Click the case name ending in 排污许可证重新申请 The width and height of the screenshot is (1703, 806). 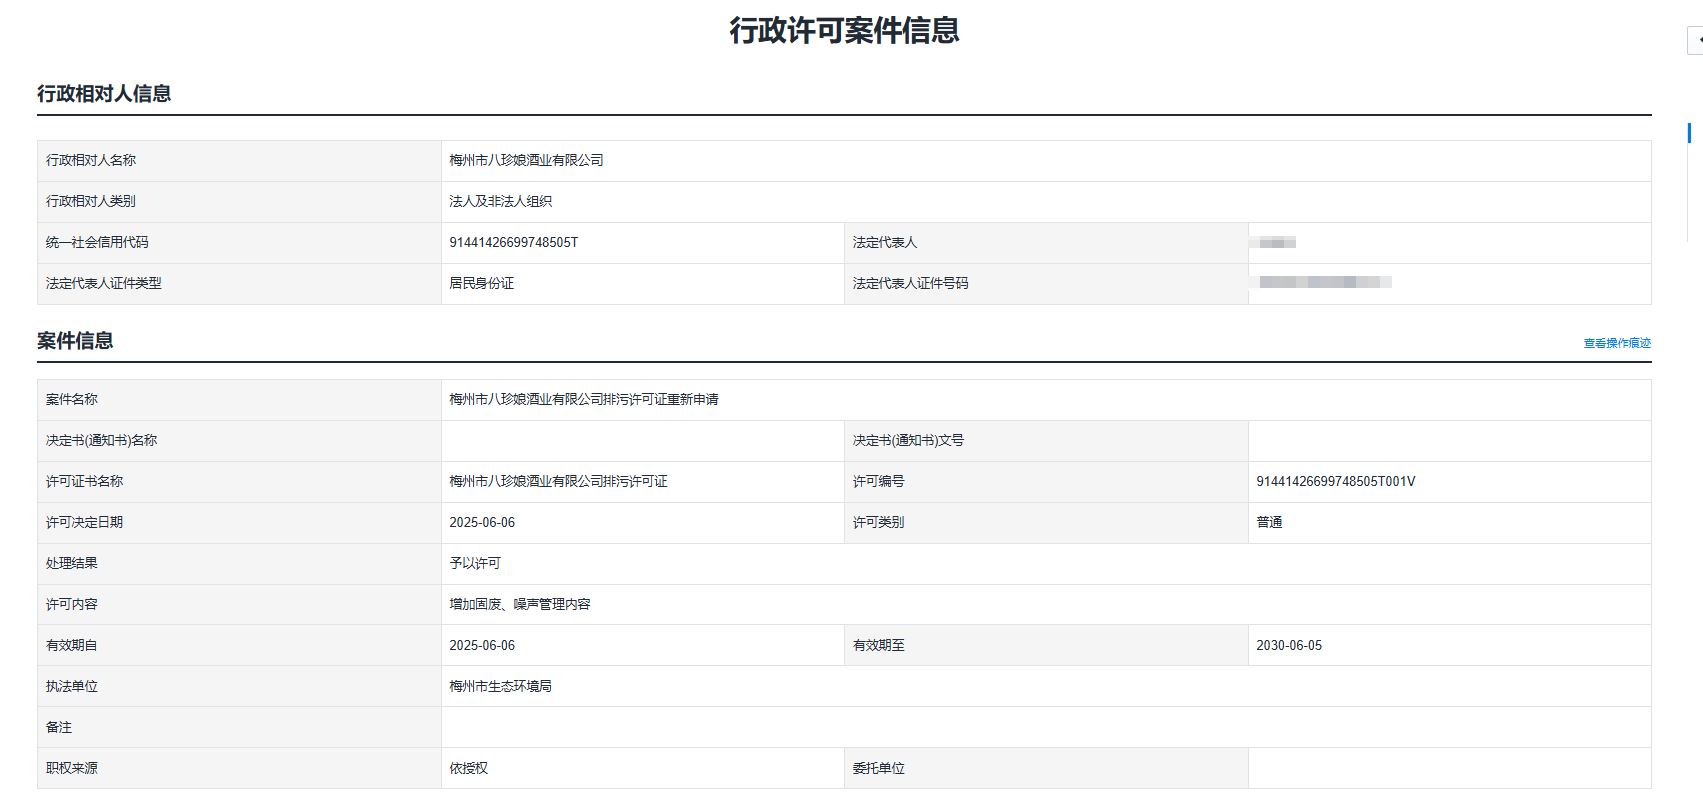[583, 399]
